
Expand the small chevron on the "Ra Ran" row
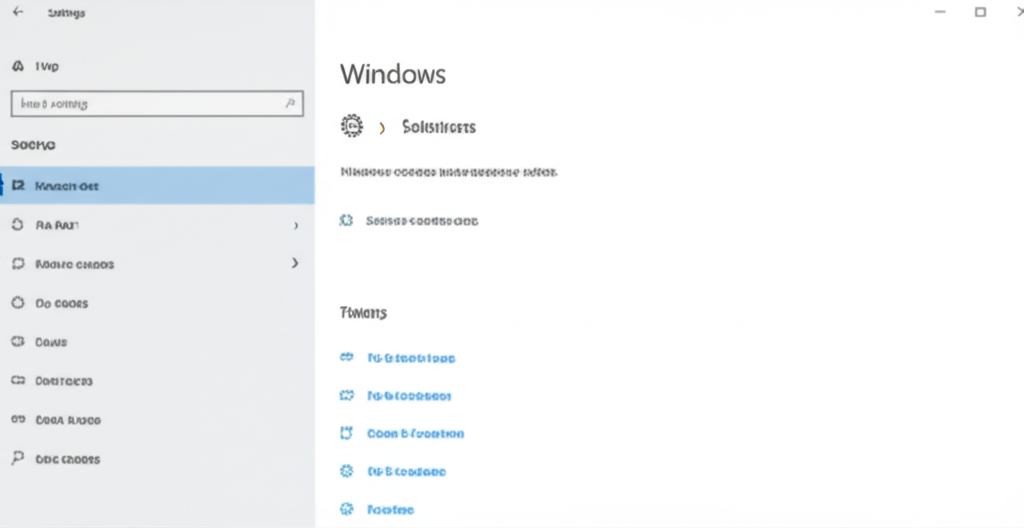click(x=296, y=225)
